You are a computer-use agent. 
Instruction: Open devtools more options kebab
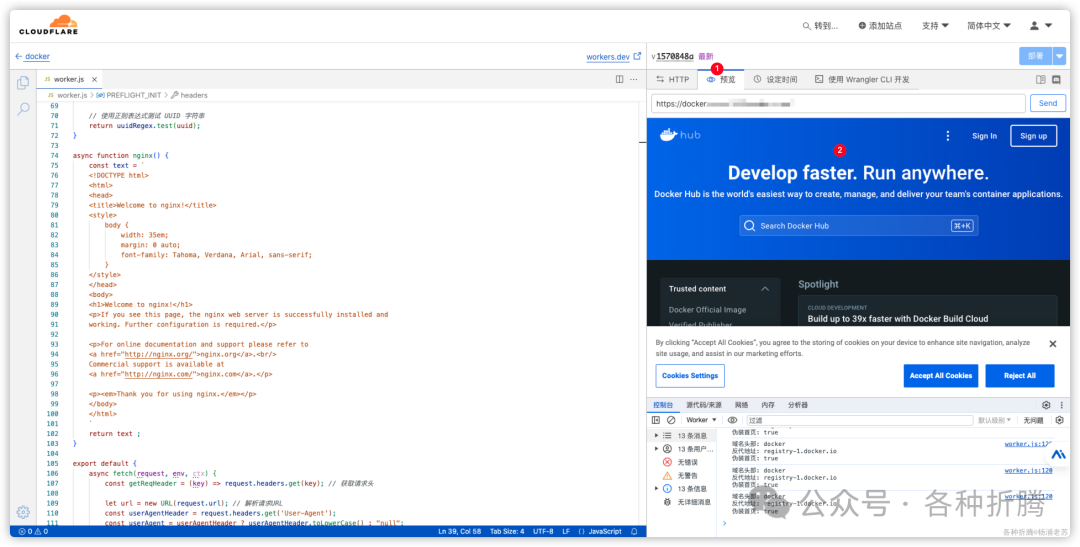(x=1061, y=405)
